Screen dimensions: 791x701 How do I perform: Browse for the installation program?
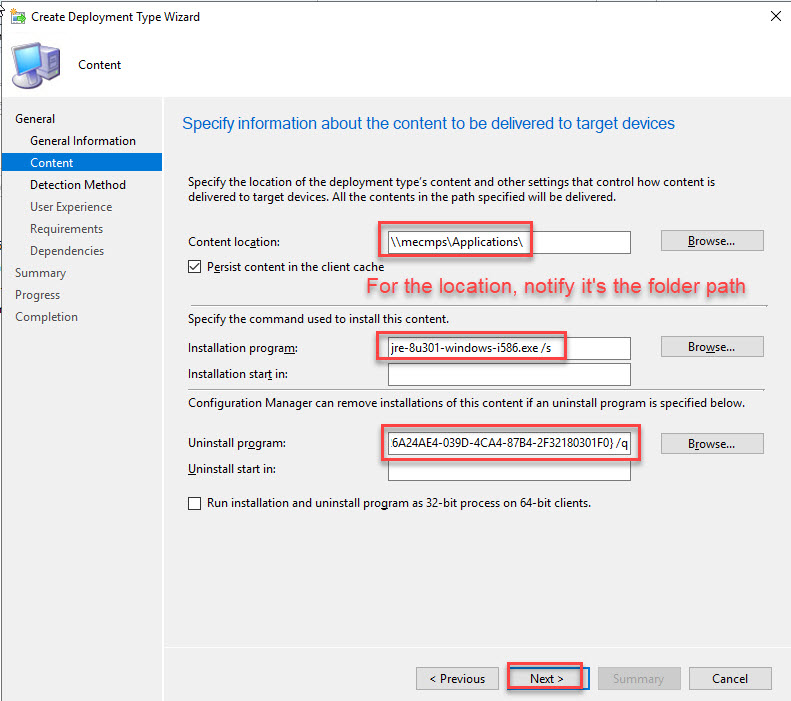click(x=711, y=347)
